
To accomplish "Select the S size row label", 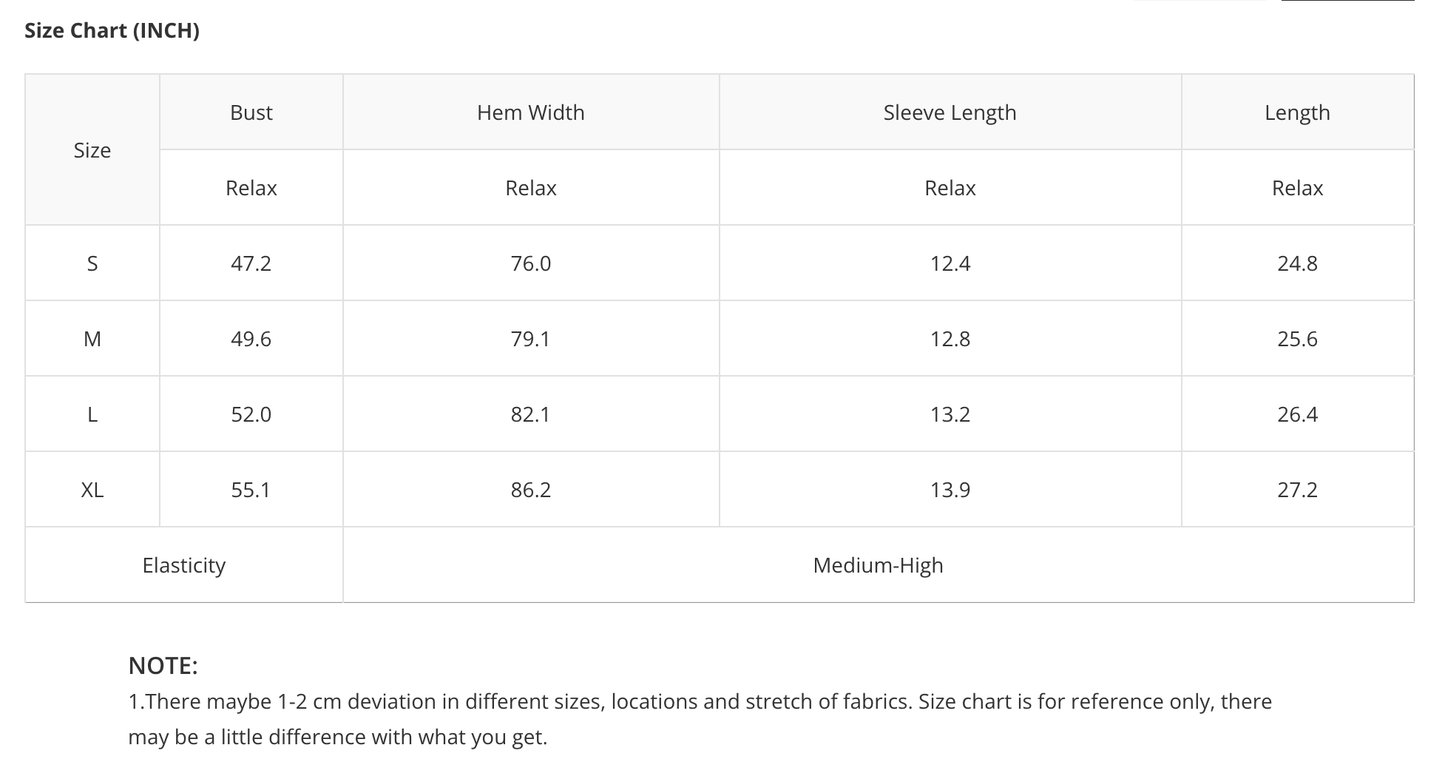I will (92, 264).
